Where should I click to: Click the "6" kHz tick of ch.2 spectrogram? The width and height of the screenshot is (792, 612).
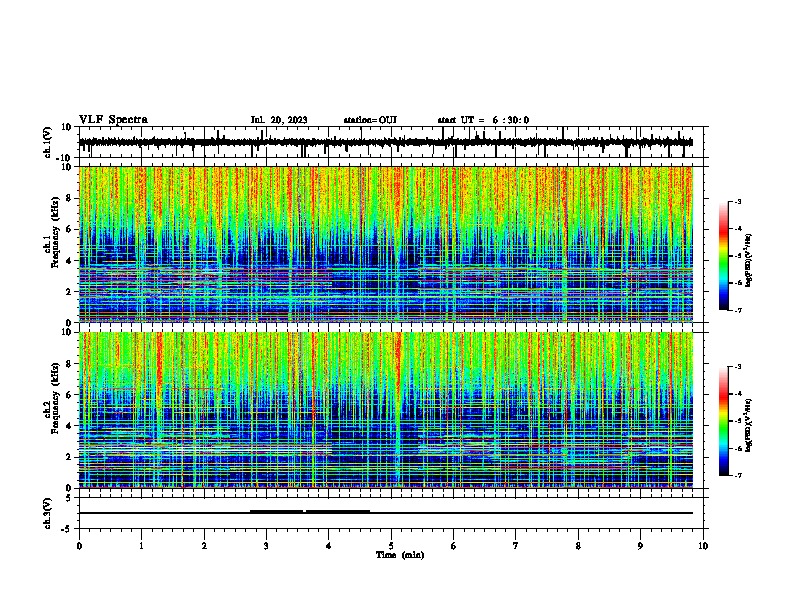click(70, 395)
